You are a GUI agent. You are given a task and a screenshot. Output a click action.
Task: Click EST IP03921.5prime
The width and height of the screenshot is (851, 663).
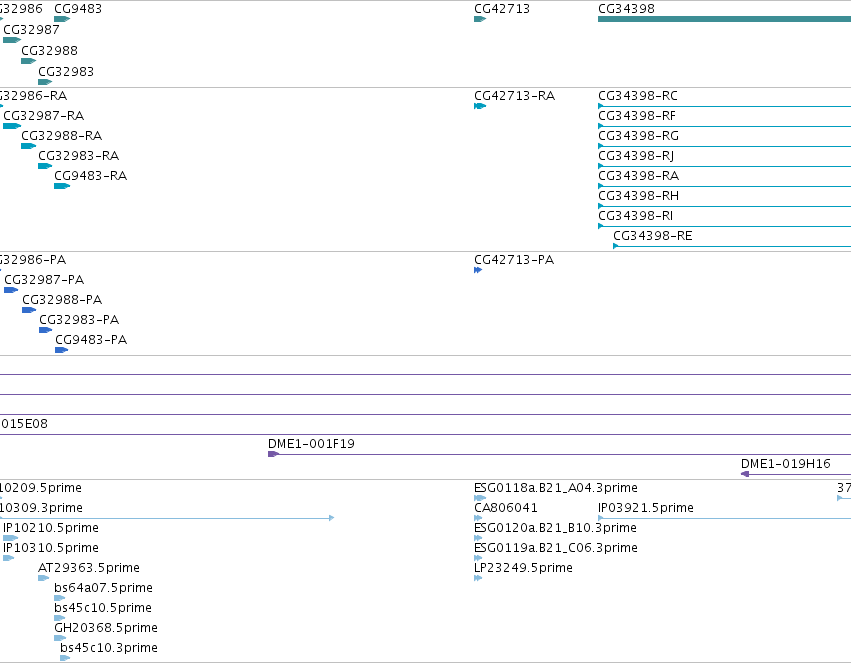tap(724, 518)
